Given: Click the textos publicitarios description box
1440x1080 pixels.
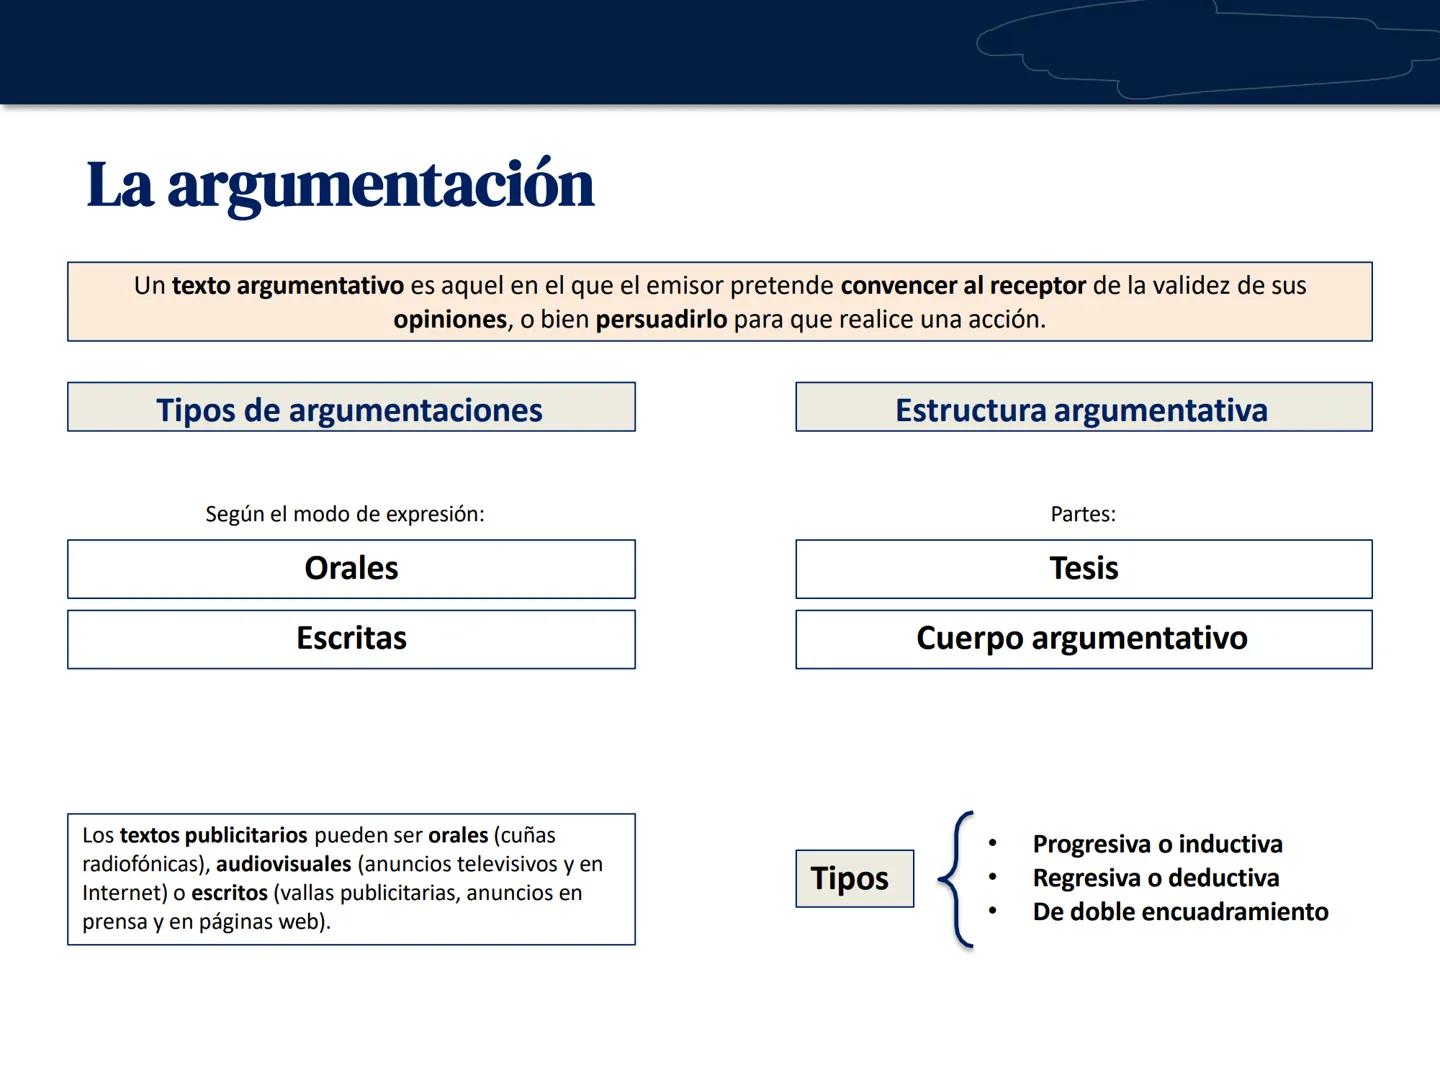Looking at the screenshot, I should pos(350,879).
